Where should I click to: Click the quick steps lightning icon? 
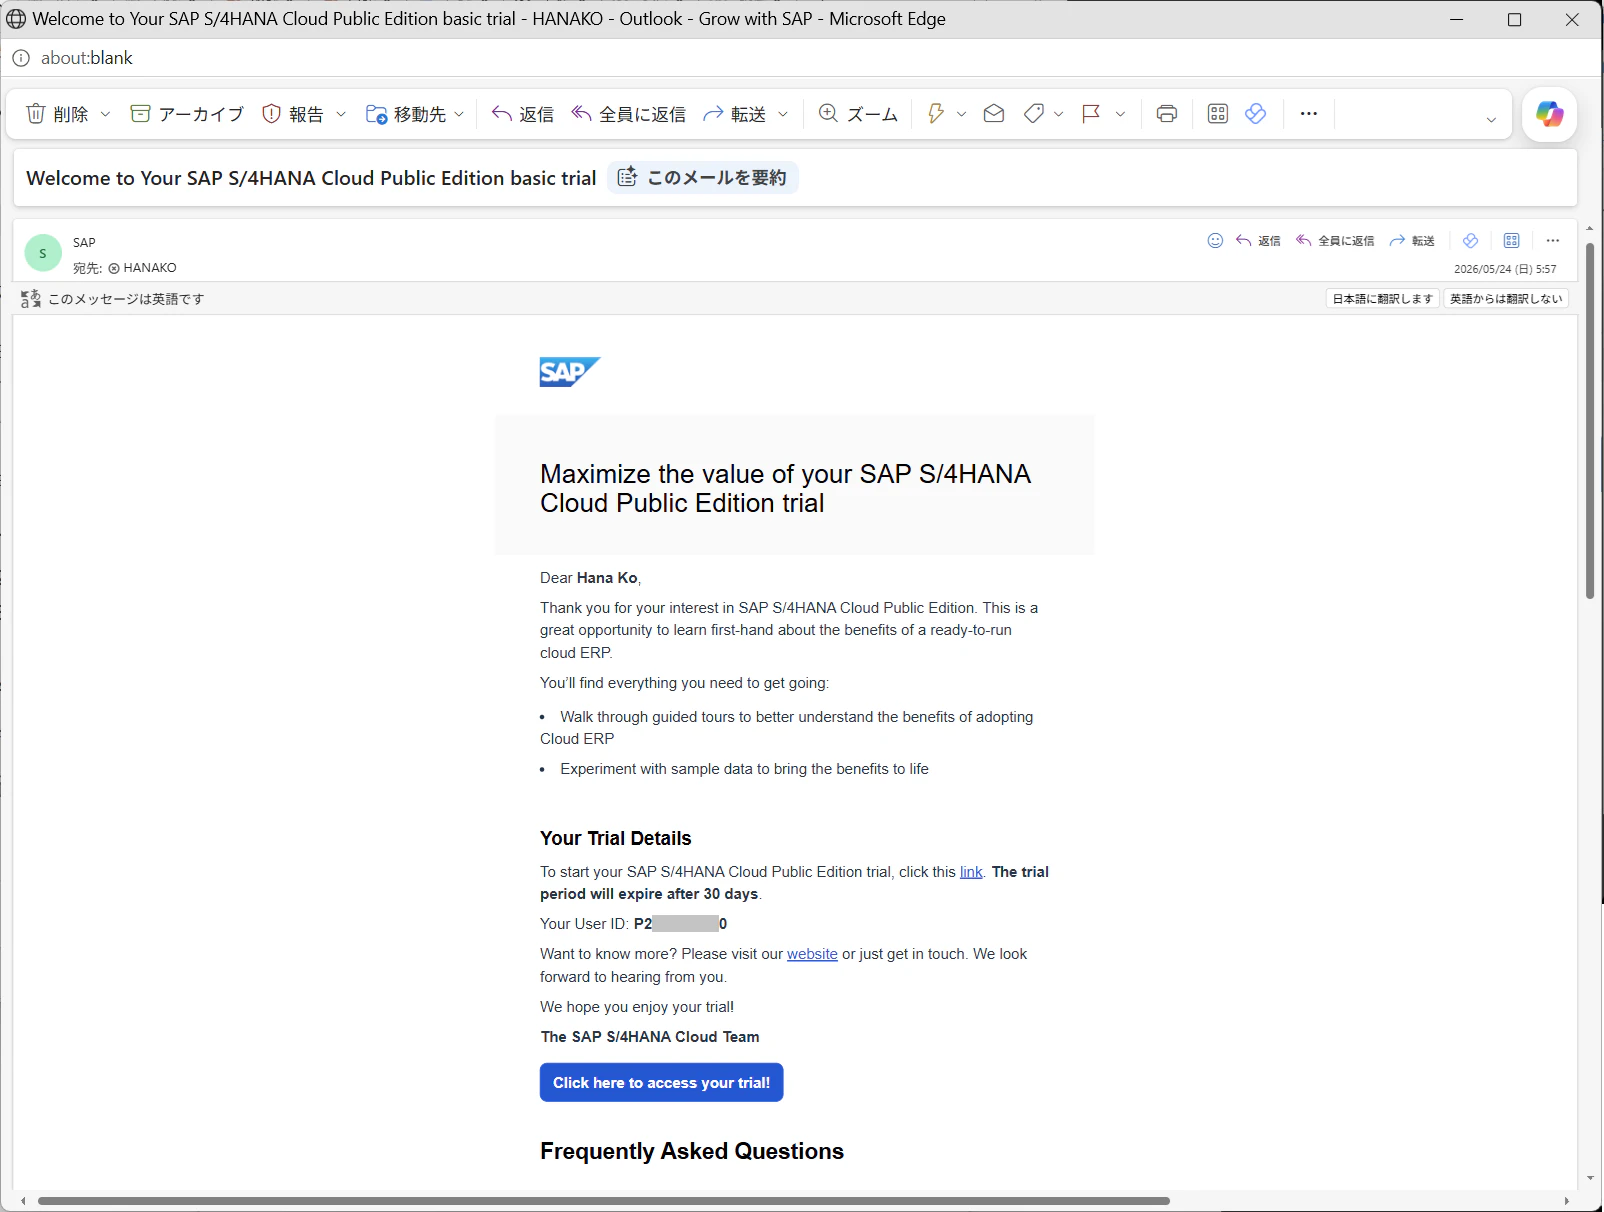tap(936, 114)
